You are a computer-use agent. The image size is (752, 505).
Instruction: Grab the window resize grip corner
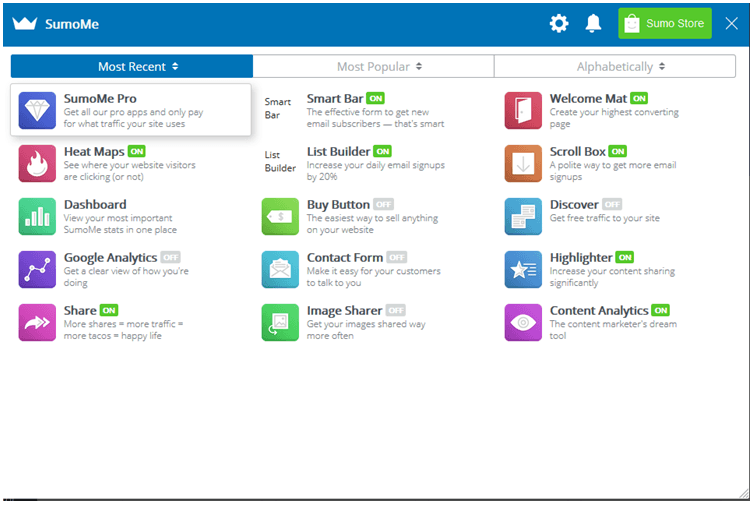pos(743,493)
